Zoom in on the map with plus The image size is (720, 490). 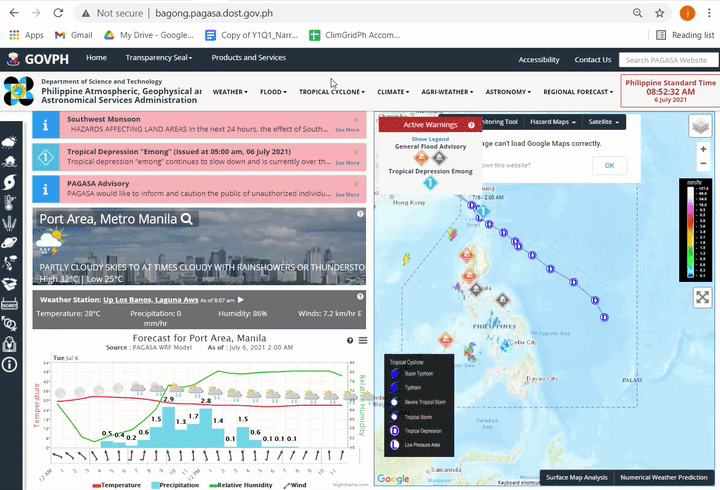coord(703,149)
